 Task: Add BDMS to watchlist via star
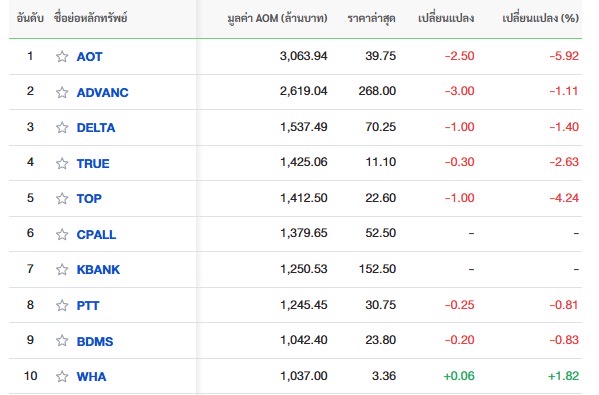62,341
